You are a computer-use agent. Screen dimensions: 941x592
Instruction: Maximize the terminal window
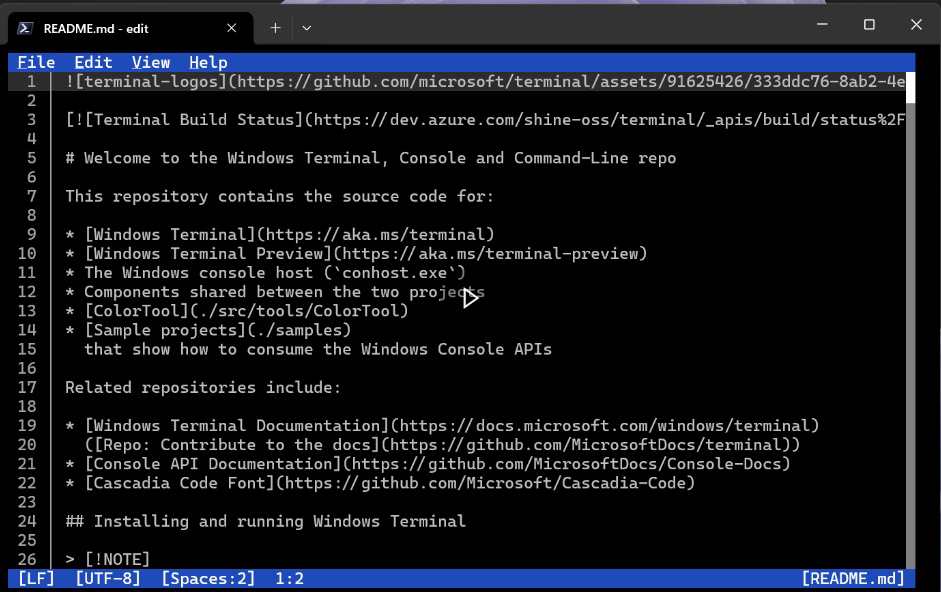point(869,25)
